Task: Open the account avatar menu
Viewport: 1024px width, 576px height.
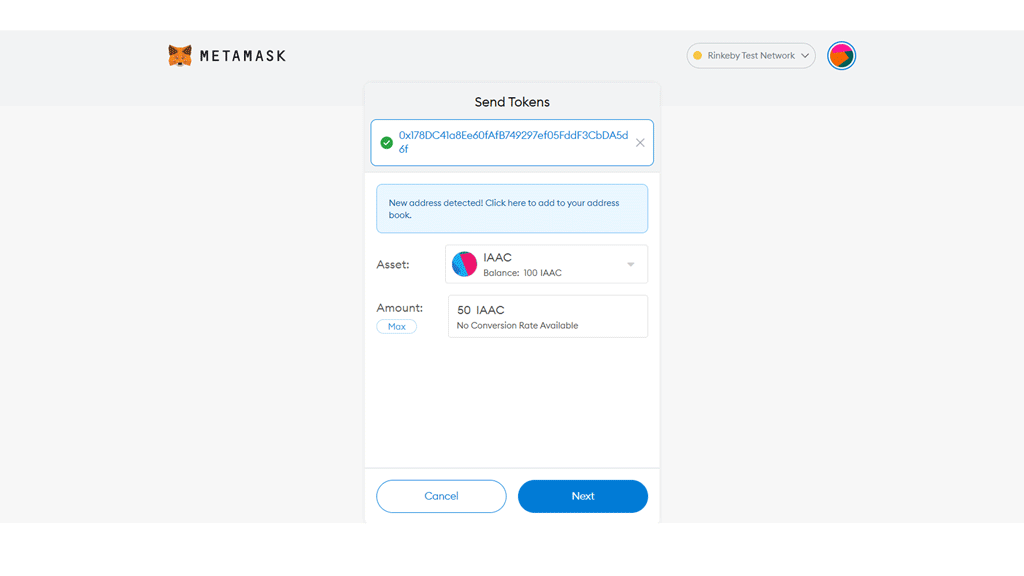Action: [x=841, y=56]
